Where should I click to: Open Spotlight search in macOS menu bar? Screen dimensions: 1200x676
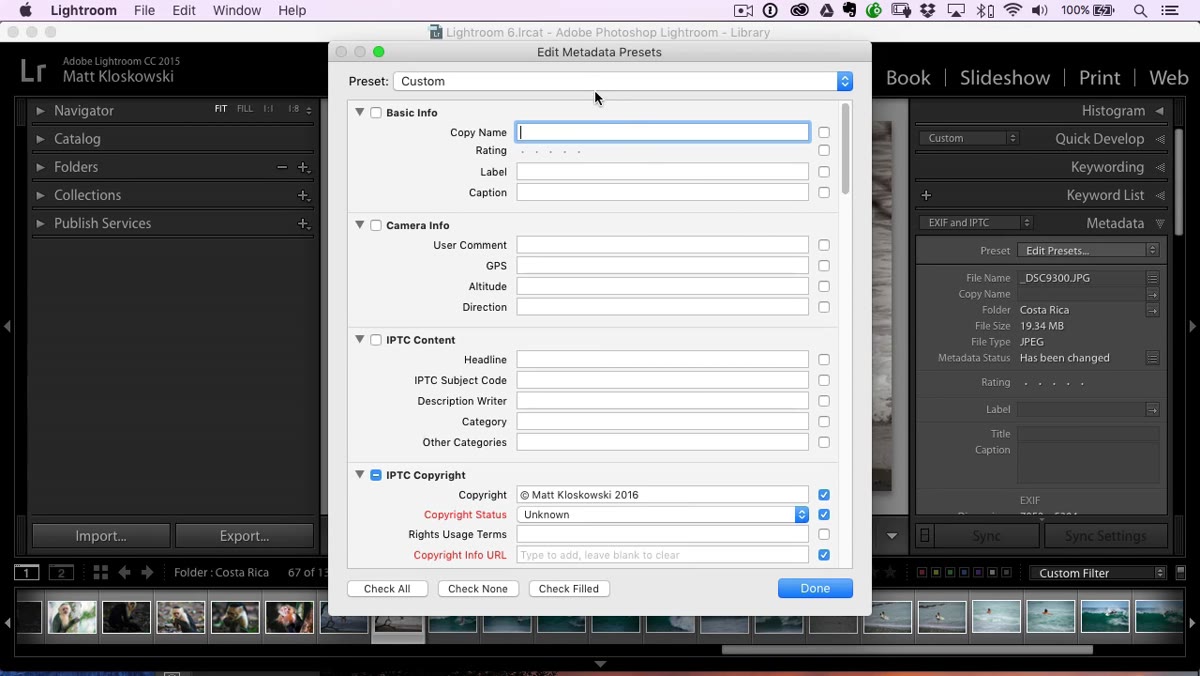(1141, 10)
